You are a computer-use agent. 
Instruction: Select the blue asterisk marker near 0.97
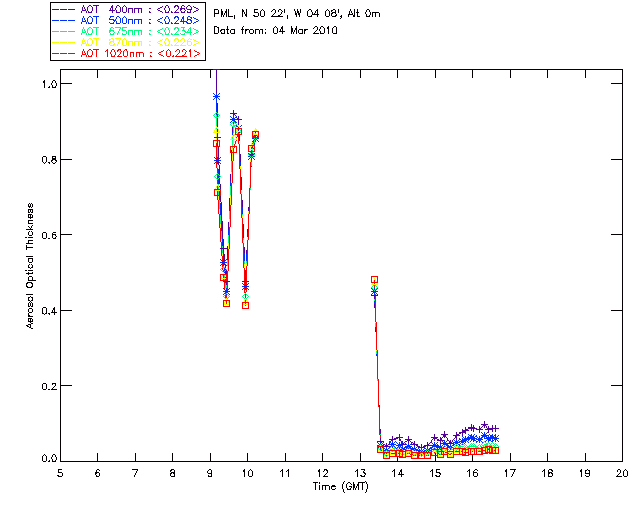click(x=216, y=97)
